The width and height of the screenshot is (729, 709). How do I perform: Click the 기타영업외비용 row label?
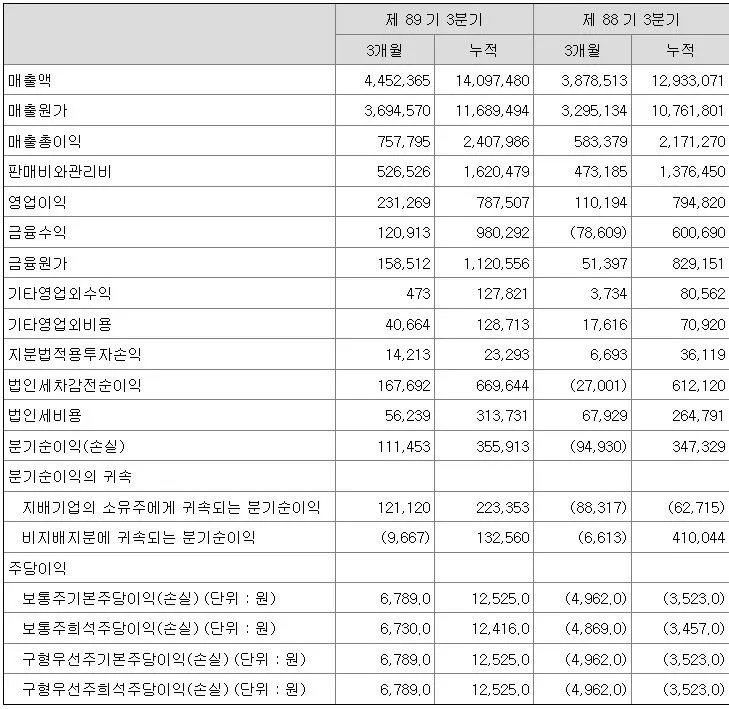[x=60, y=324]
